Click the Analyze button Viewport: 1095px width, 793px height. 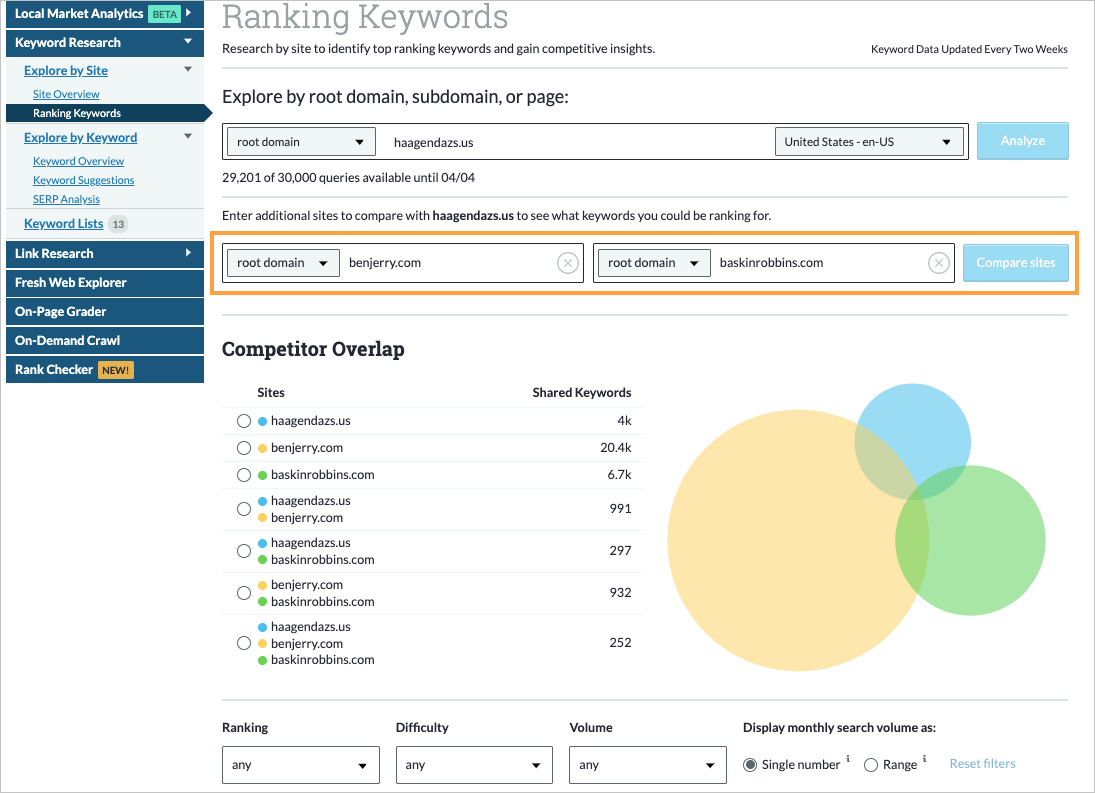(1022, 141)
